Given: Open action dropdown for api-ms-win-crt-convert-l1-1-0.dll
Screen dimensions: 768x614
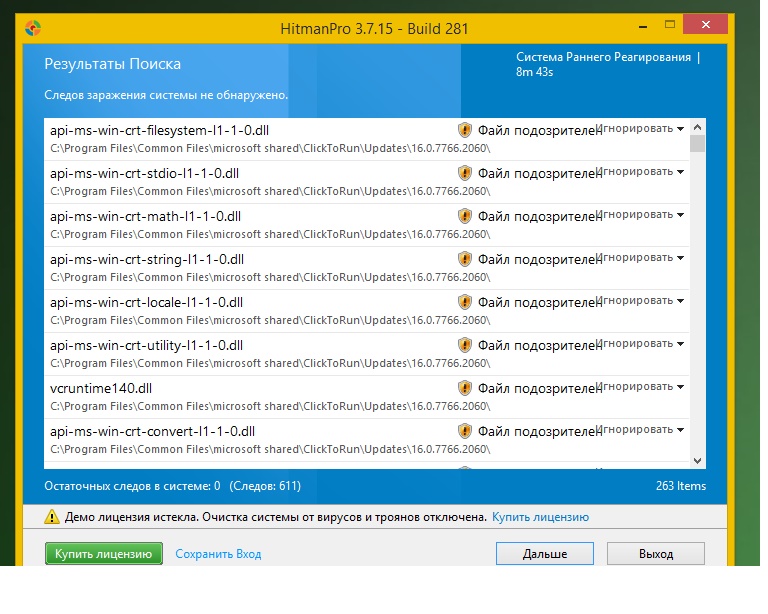Looking at the screenshot, I should 641,430.
